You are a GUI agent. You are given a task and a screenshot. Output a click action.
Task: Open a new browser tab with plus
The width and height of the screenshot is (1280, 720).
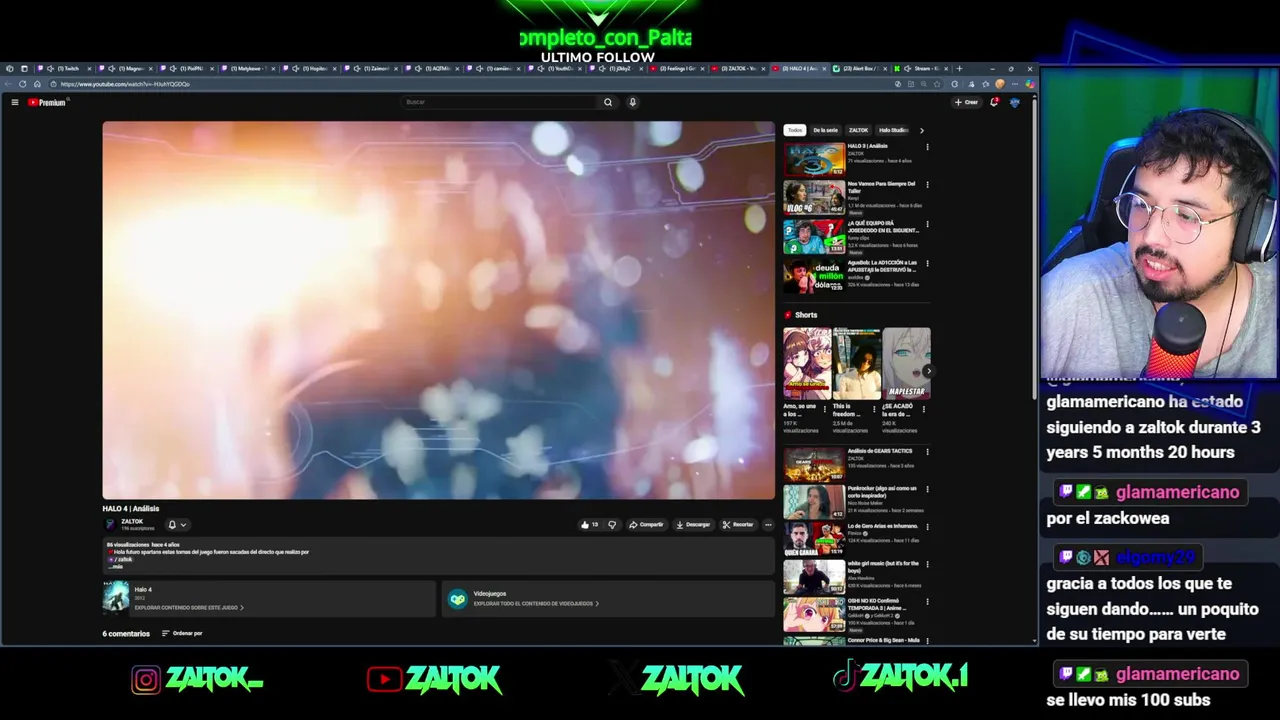click(960, 68)
